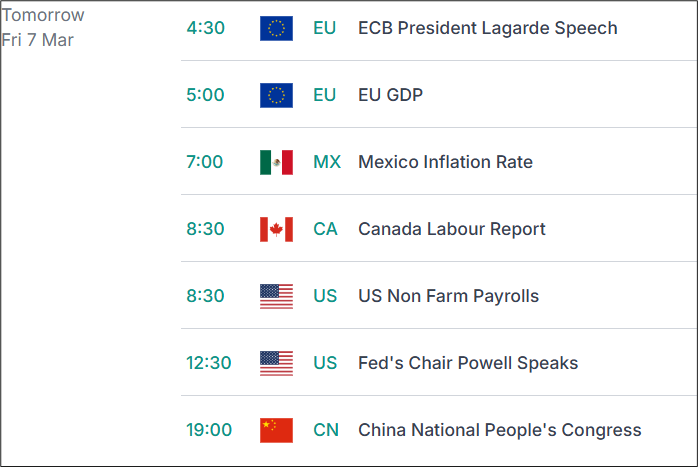698x467 pixels.
Task: Select the CA country code label
Action: [325, 229]
